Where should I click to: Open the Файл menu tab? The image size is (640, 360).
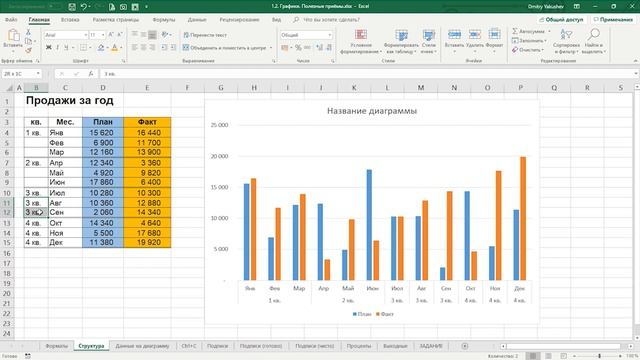(x=11, y=20)
